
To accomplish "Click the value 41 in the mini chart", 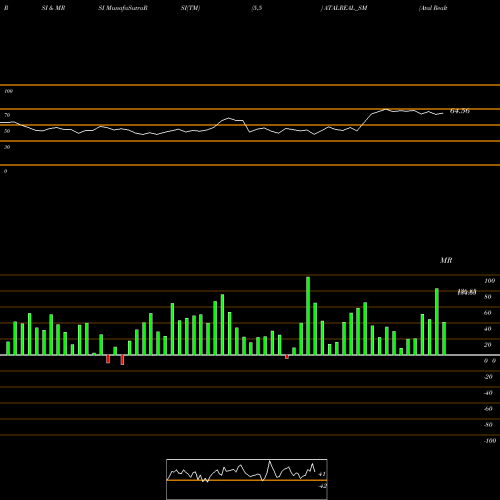I will [322, 474].
